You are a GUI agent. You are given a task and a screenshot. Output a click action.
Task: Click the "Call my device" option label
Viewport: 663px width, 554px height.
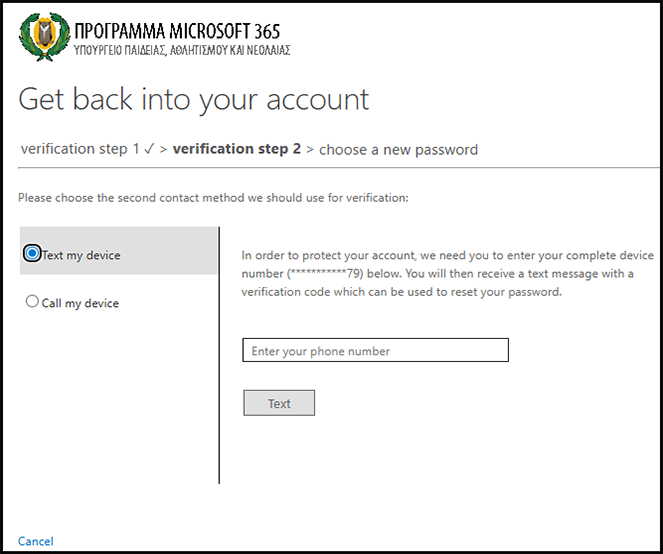pos(80,303)
